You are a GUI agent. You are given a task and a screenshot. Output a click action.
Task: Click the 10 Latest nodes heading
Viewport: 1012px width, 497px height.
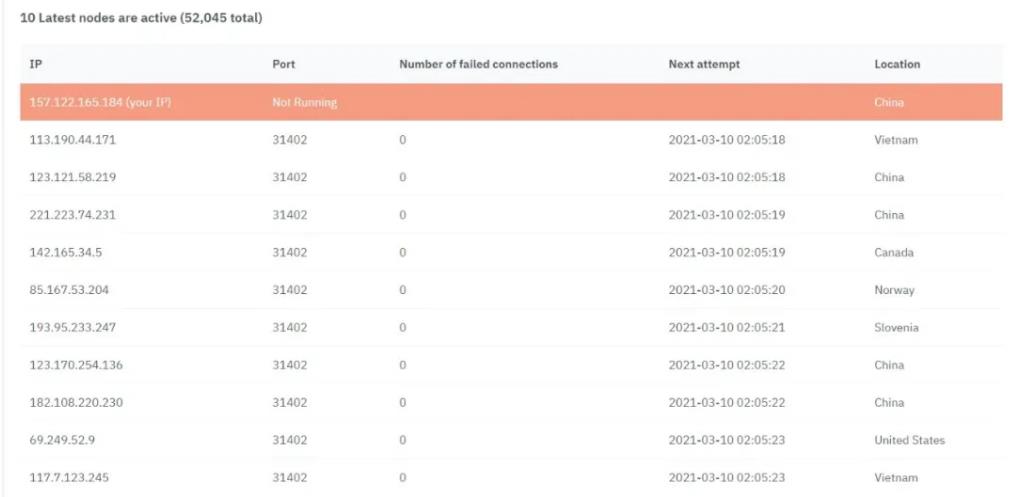(x=141, y=18)
